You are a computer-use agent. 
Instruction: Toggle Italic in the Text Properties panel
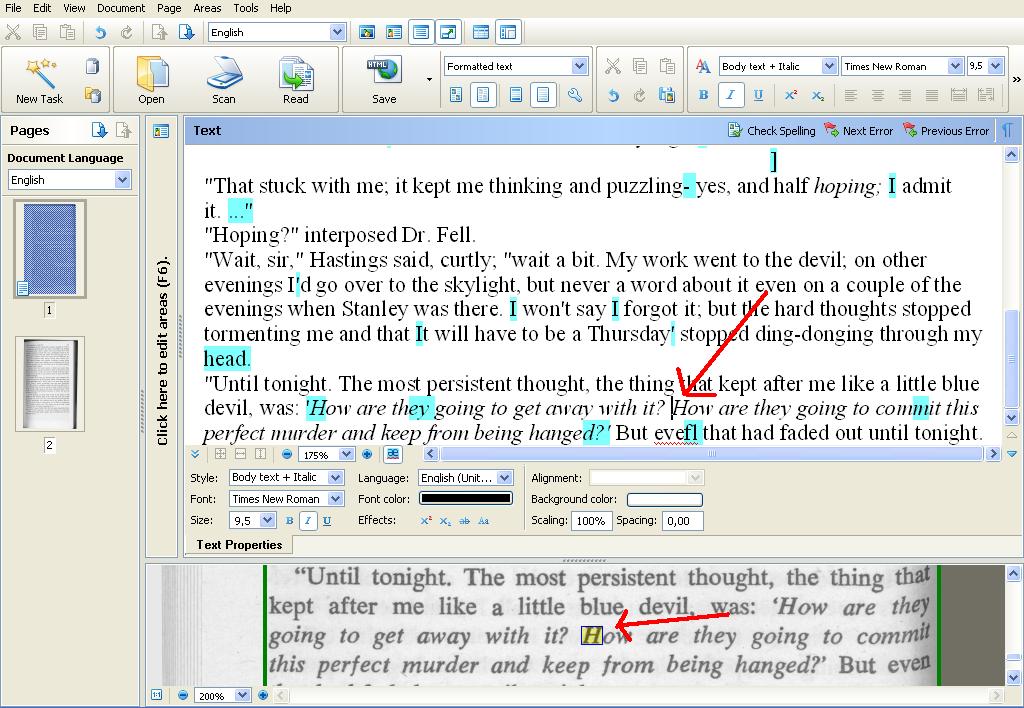pyautogui.click(x=308, y=521)
